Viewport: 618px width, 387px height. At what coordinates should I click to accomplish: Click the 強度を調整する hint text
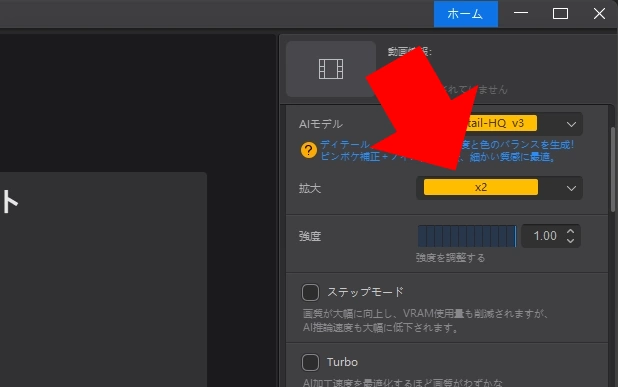click(450, 258)
